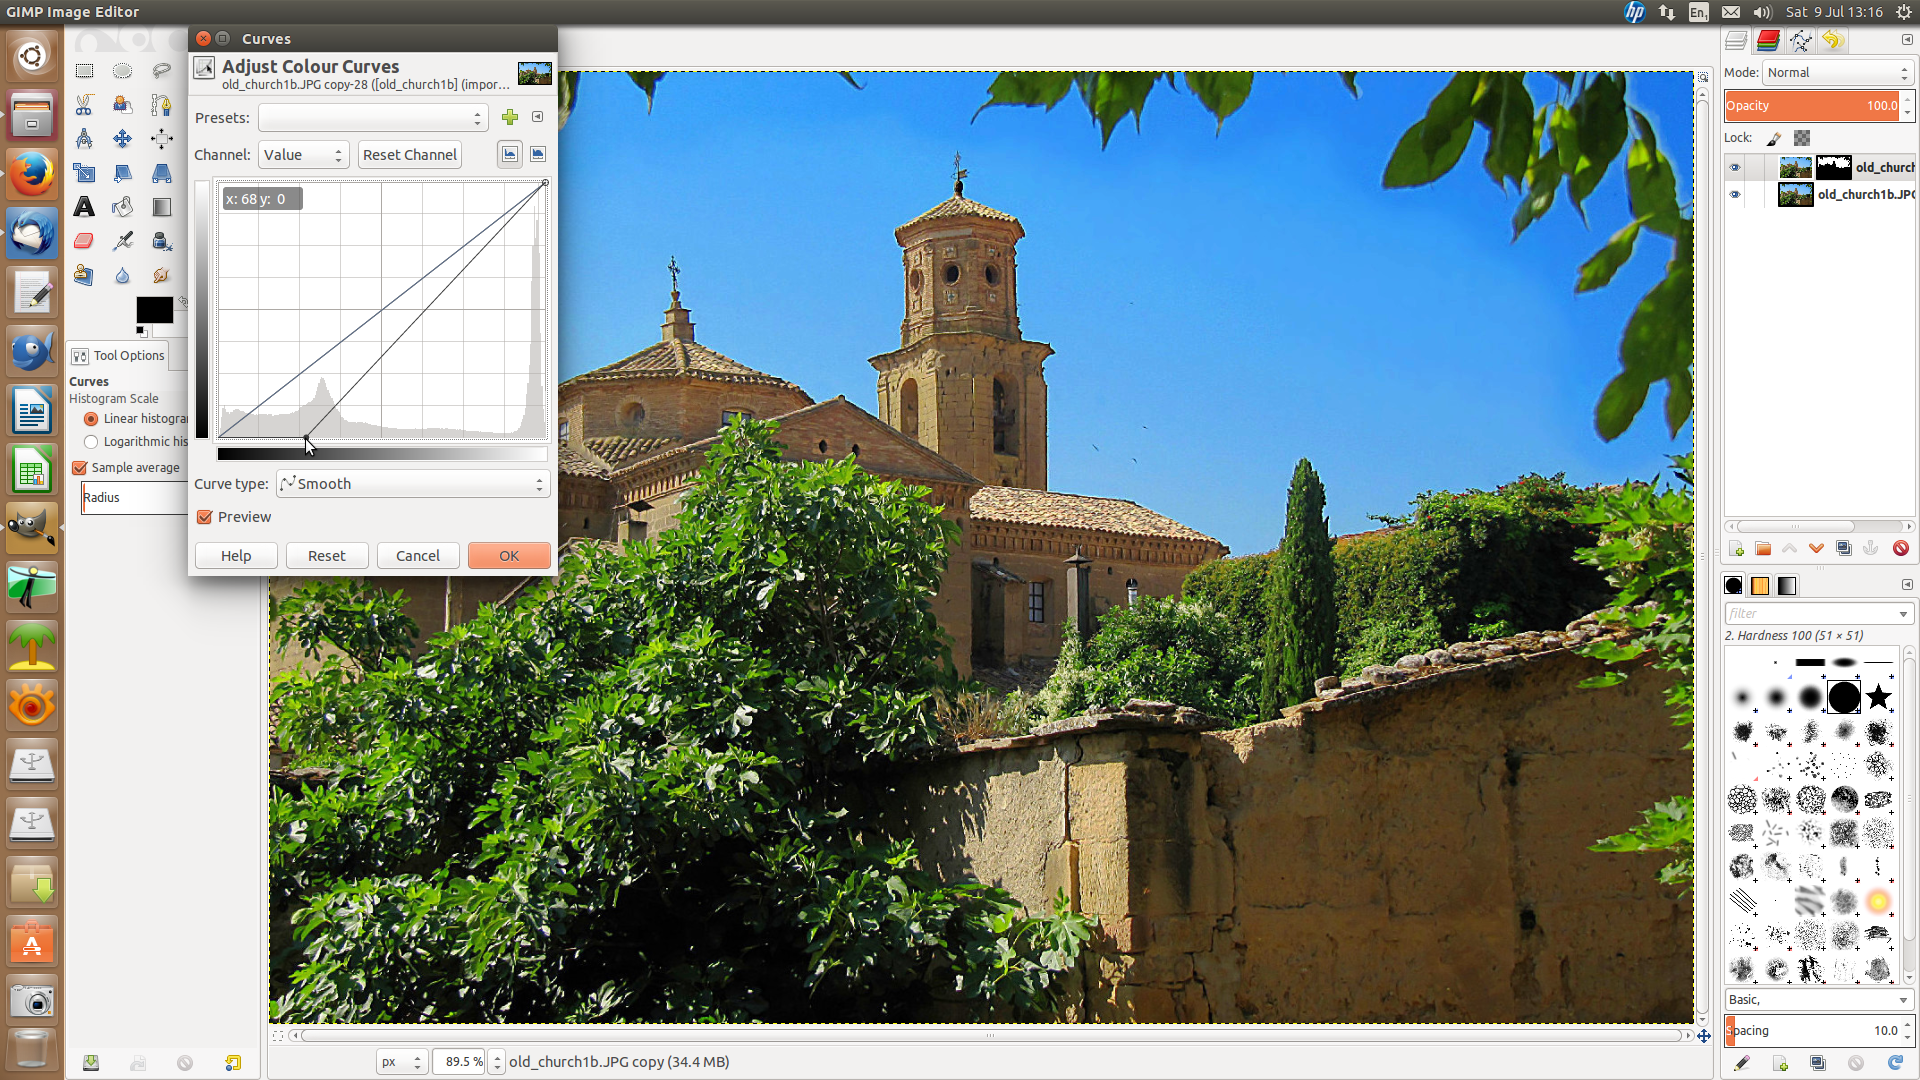Duplicate the layer in Layers panel

(1844, 548)
